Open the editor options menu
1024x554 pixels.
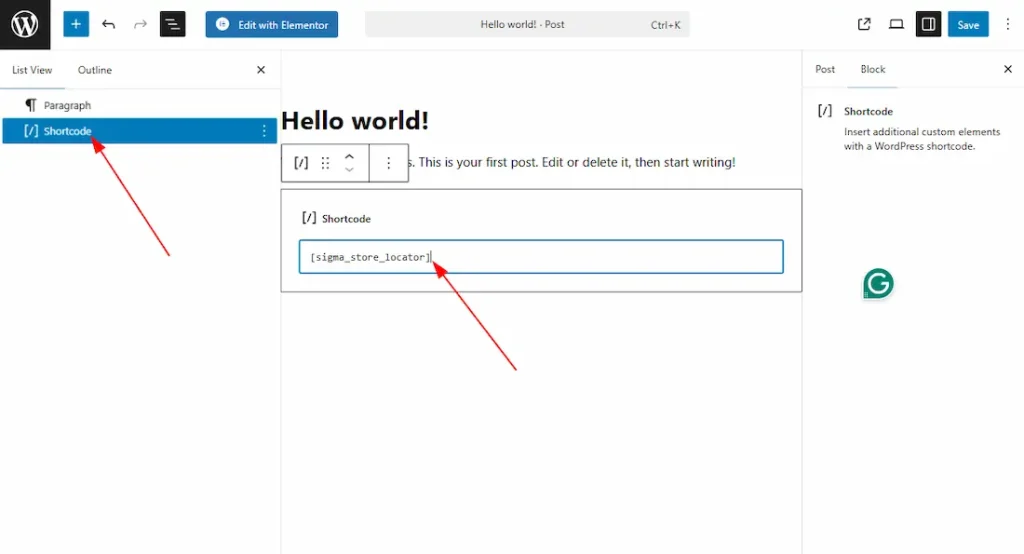(x=1008, y=24)
